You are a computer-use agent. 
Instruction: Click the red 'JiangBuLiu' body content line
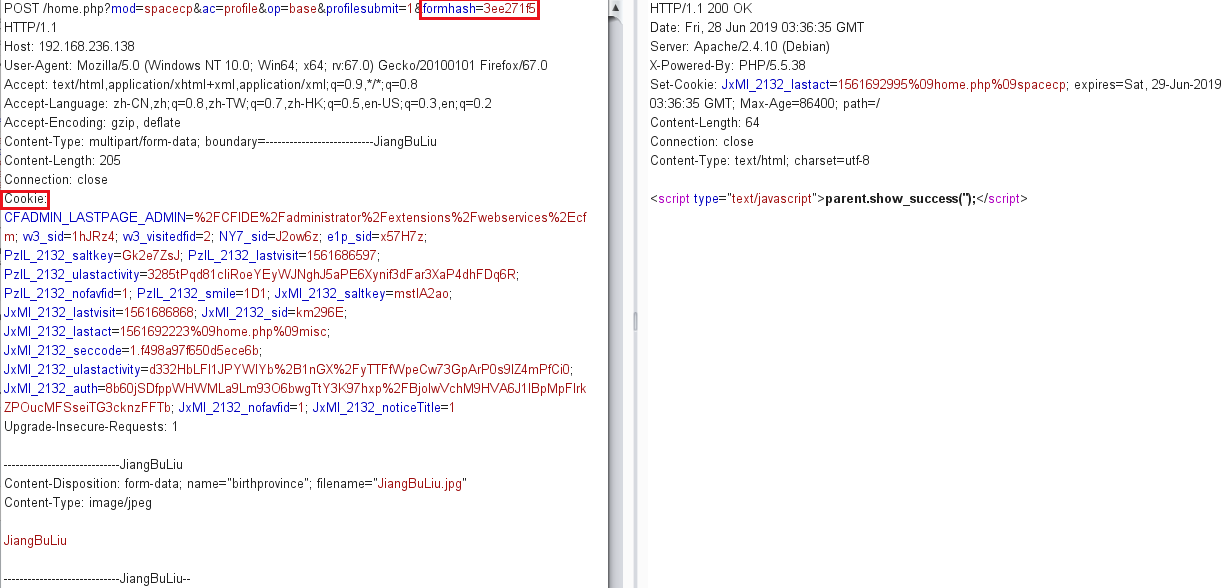pyautogui.click(x=36, y=540)
